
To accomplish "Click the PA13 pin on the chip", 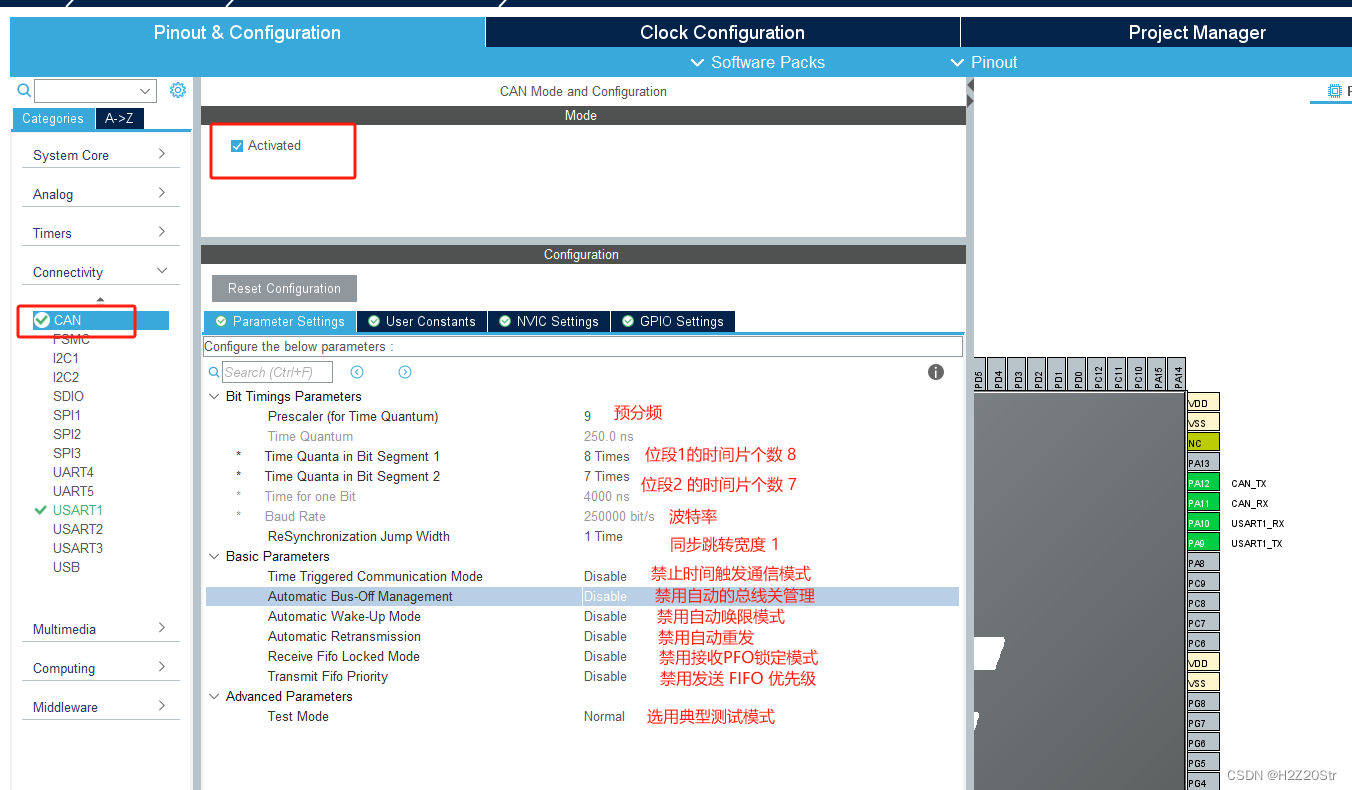I will (x=1203, y=463).
